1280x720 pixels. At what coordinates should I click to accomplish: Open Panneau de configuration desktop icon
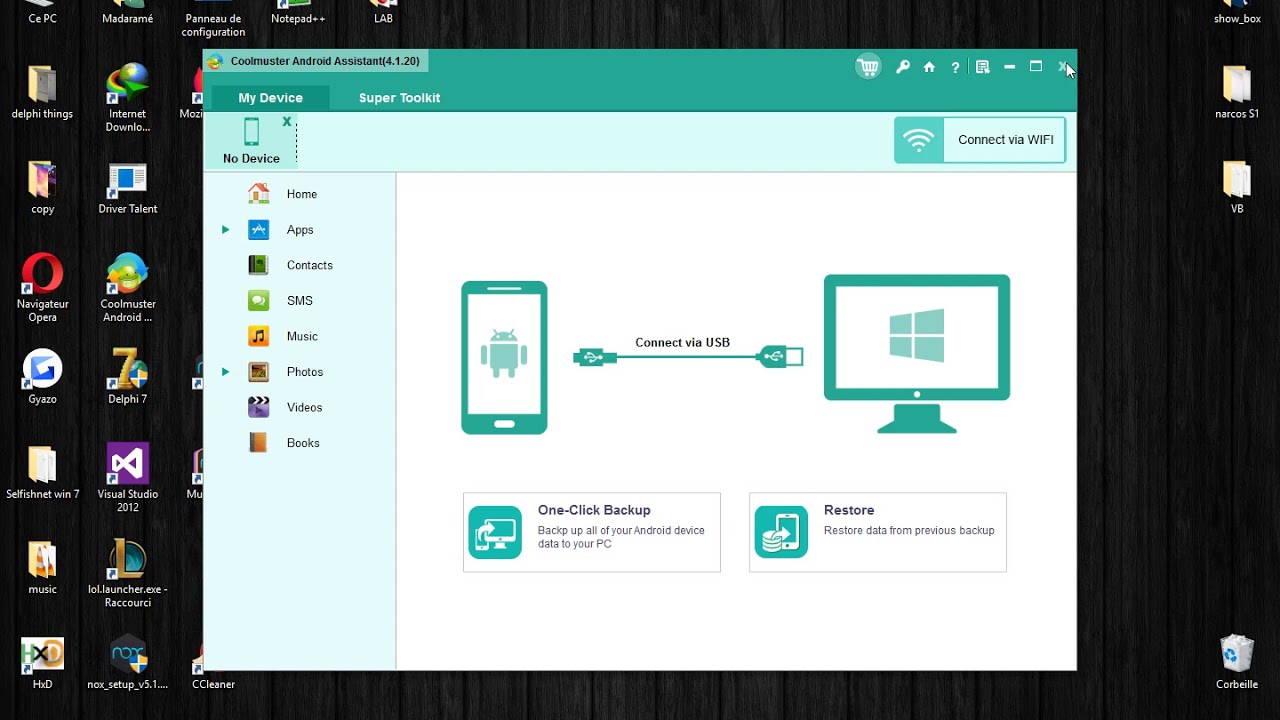click(213, 19)
